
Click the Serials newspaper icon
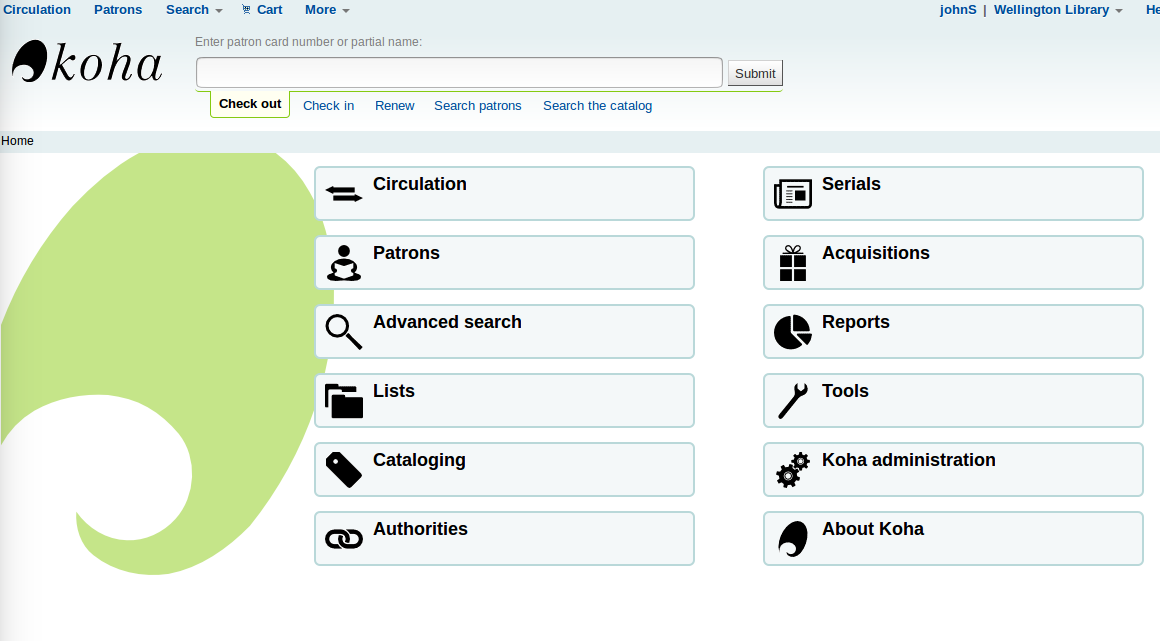coord(792,192)
